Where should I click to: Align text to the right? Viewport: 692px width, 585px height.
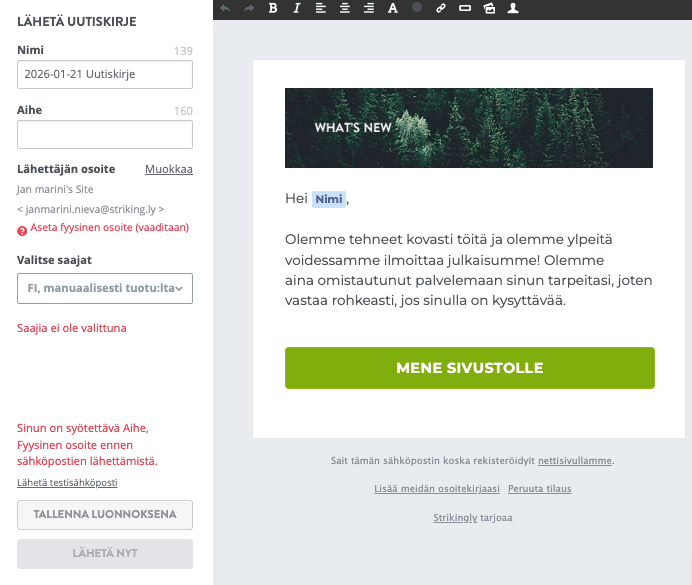click(x=369, y=8)
